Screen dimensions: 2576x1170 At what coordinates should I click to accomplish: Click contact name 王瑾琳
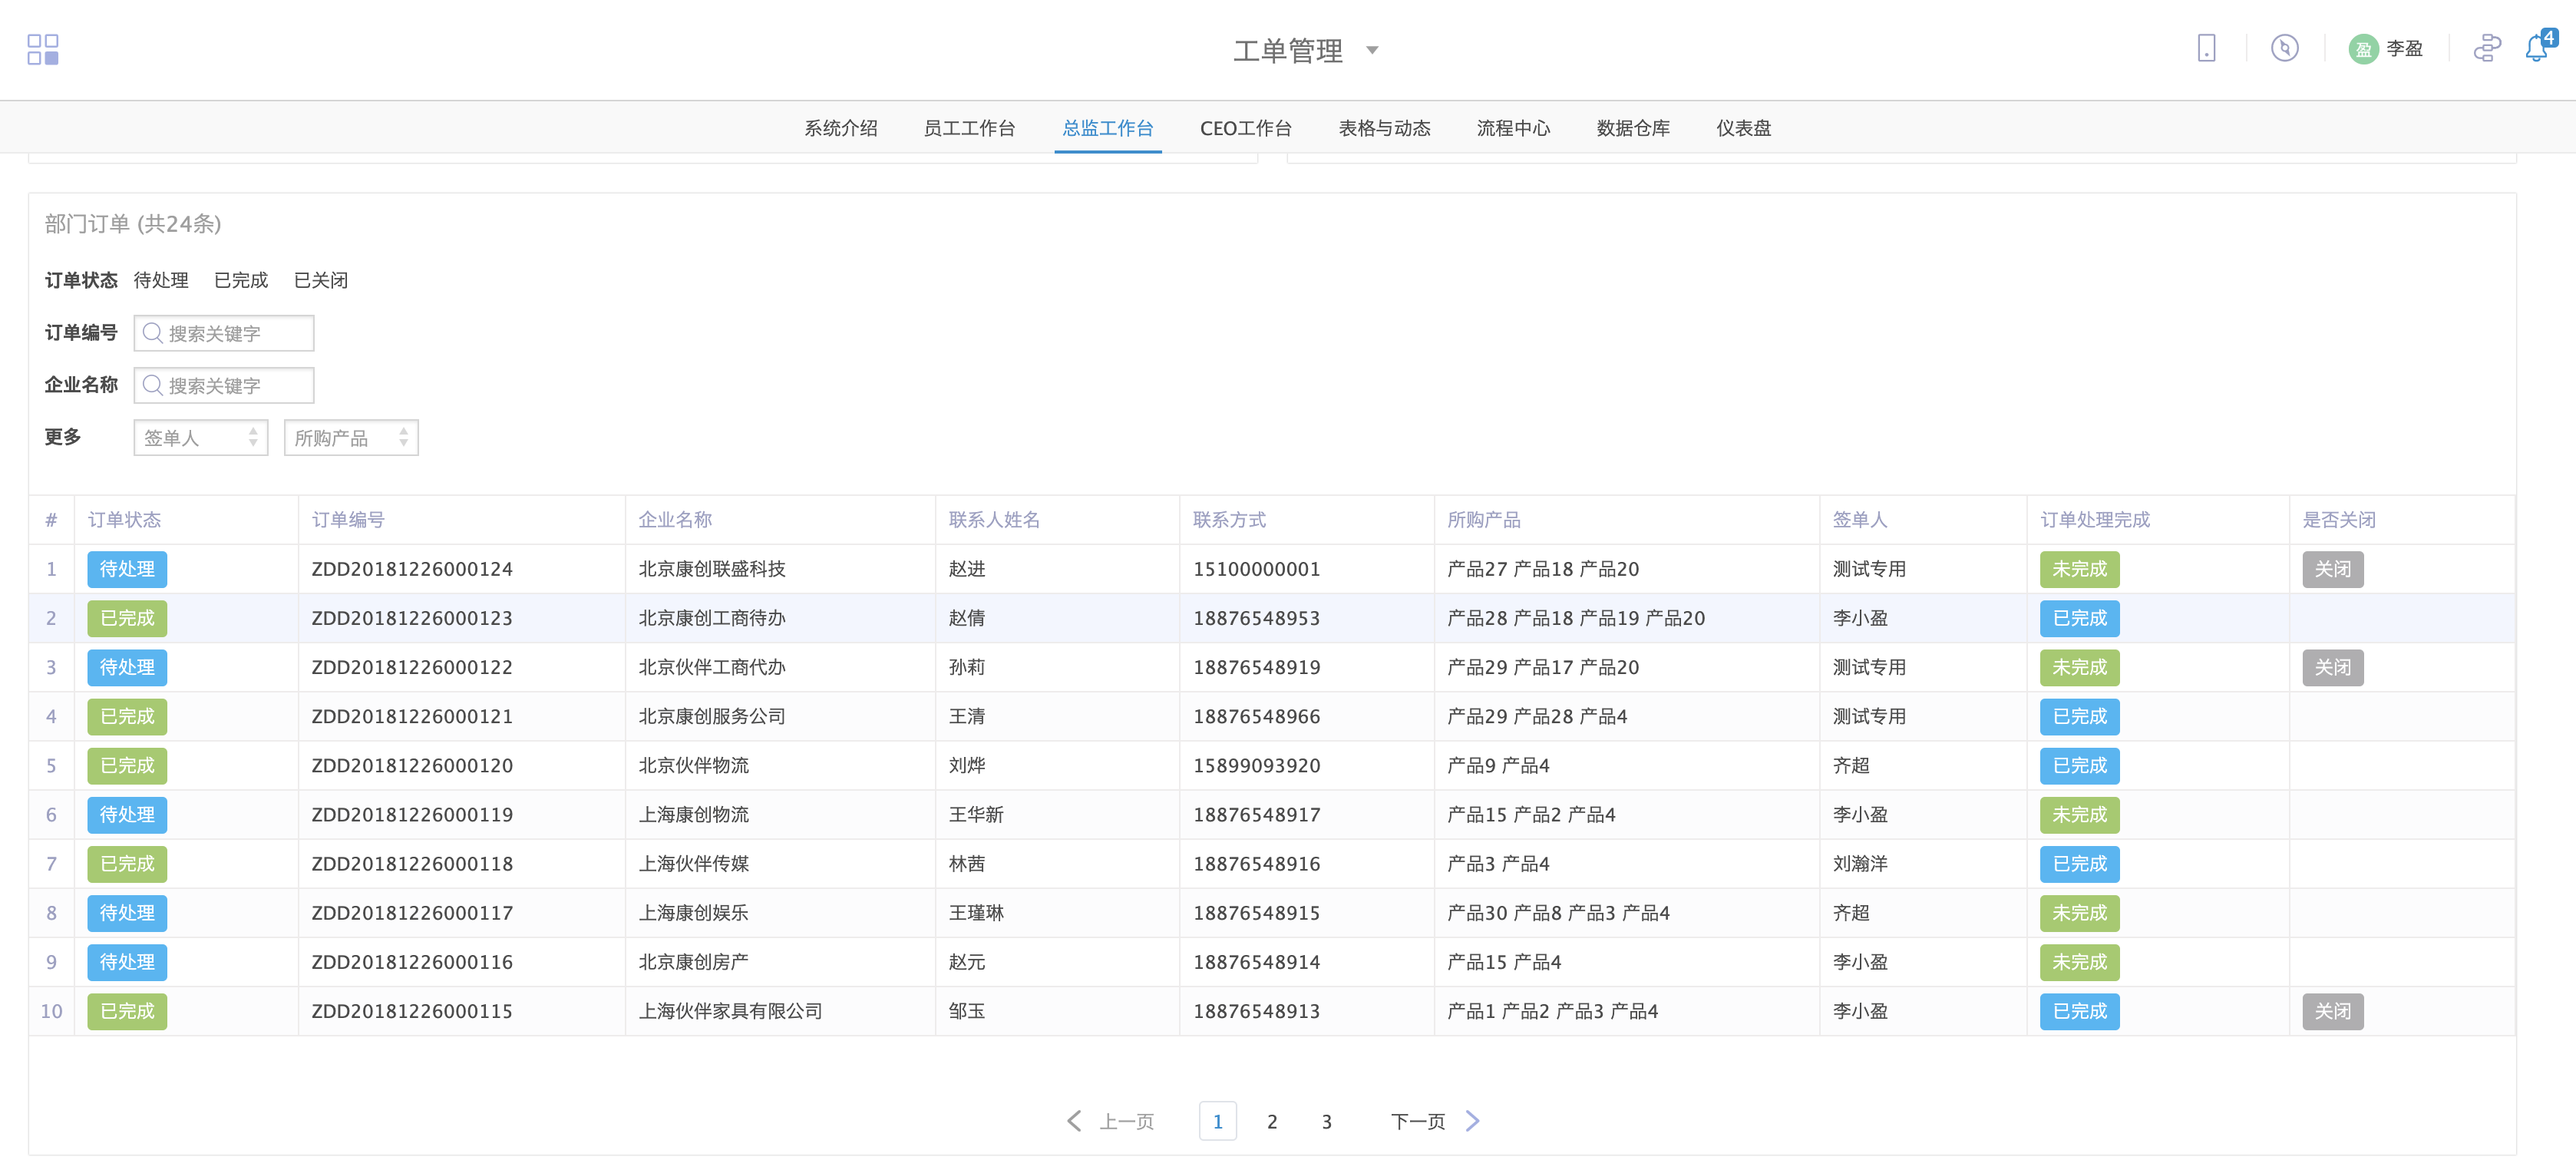976,913
